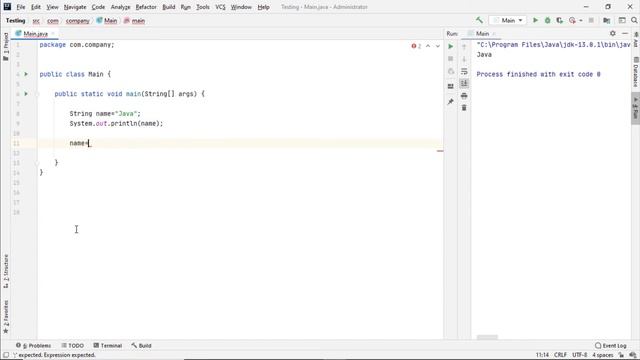Open UTF-8 encoding selector
The width and height of the screenshot is (640, 360).
[x=580, y=355]
